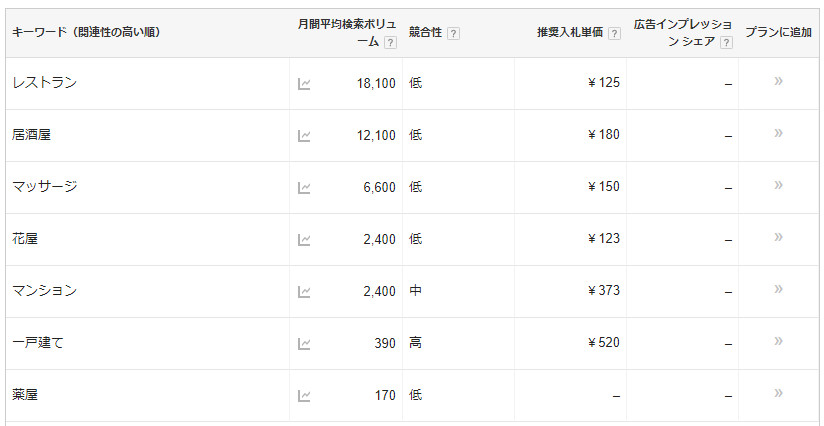824x426 pixels.
Task: Select the マッサージ keyword text
Action: point(45,187)
